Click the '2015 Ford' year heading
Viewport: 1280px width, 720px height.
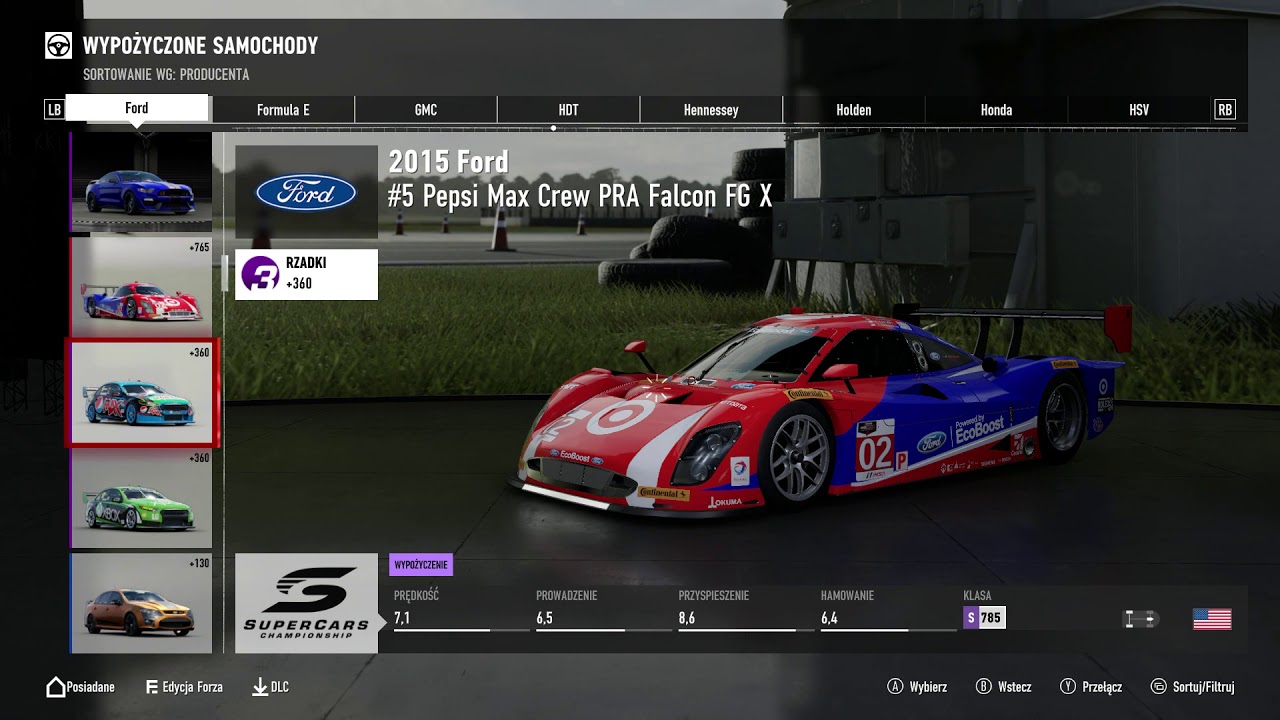[448, 162]
